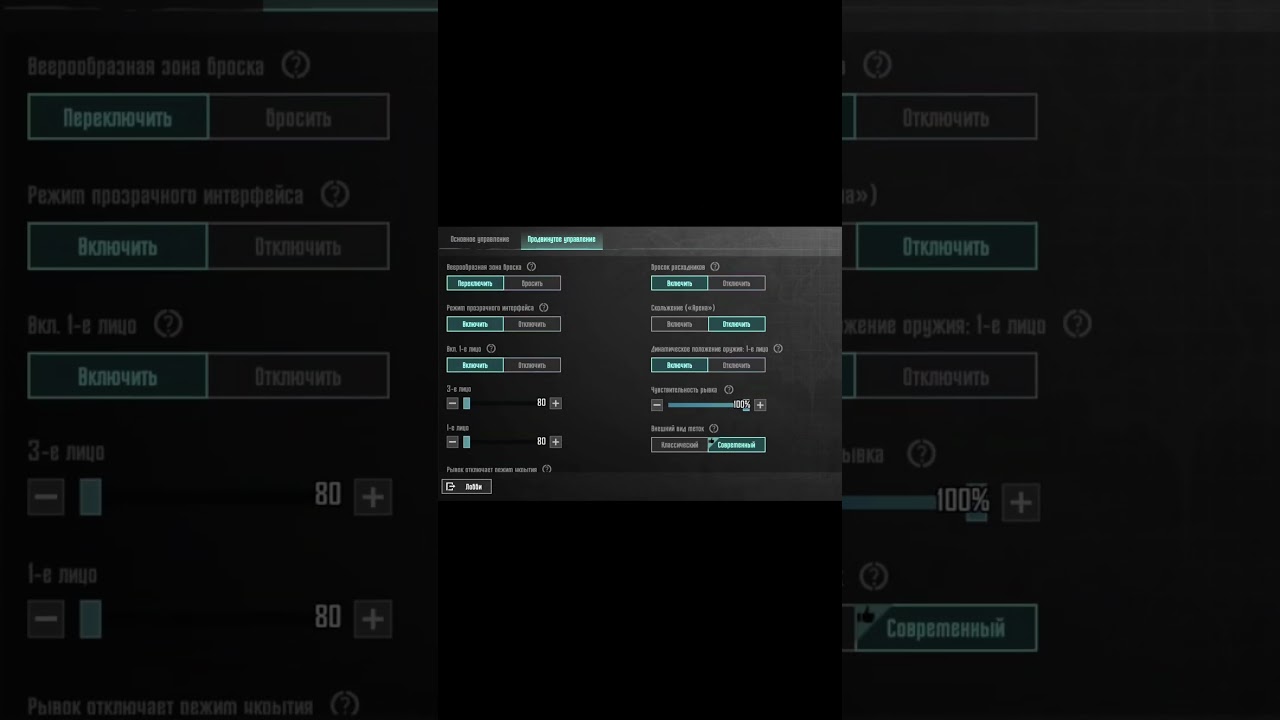
Task: Disable Бросок расходников with Отключить
Action: 737,283
